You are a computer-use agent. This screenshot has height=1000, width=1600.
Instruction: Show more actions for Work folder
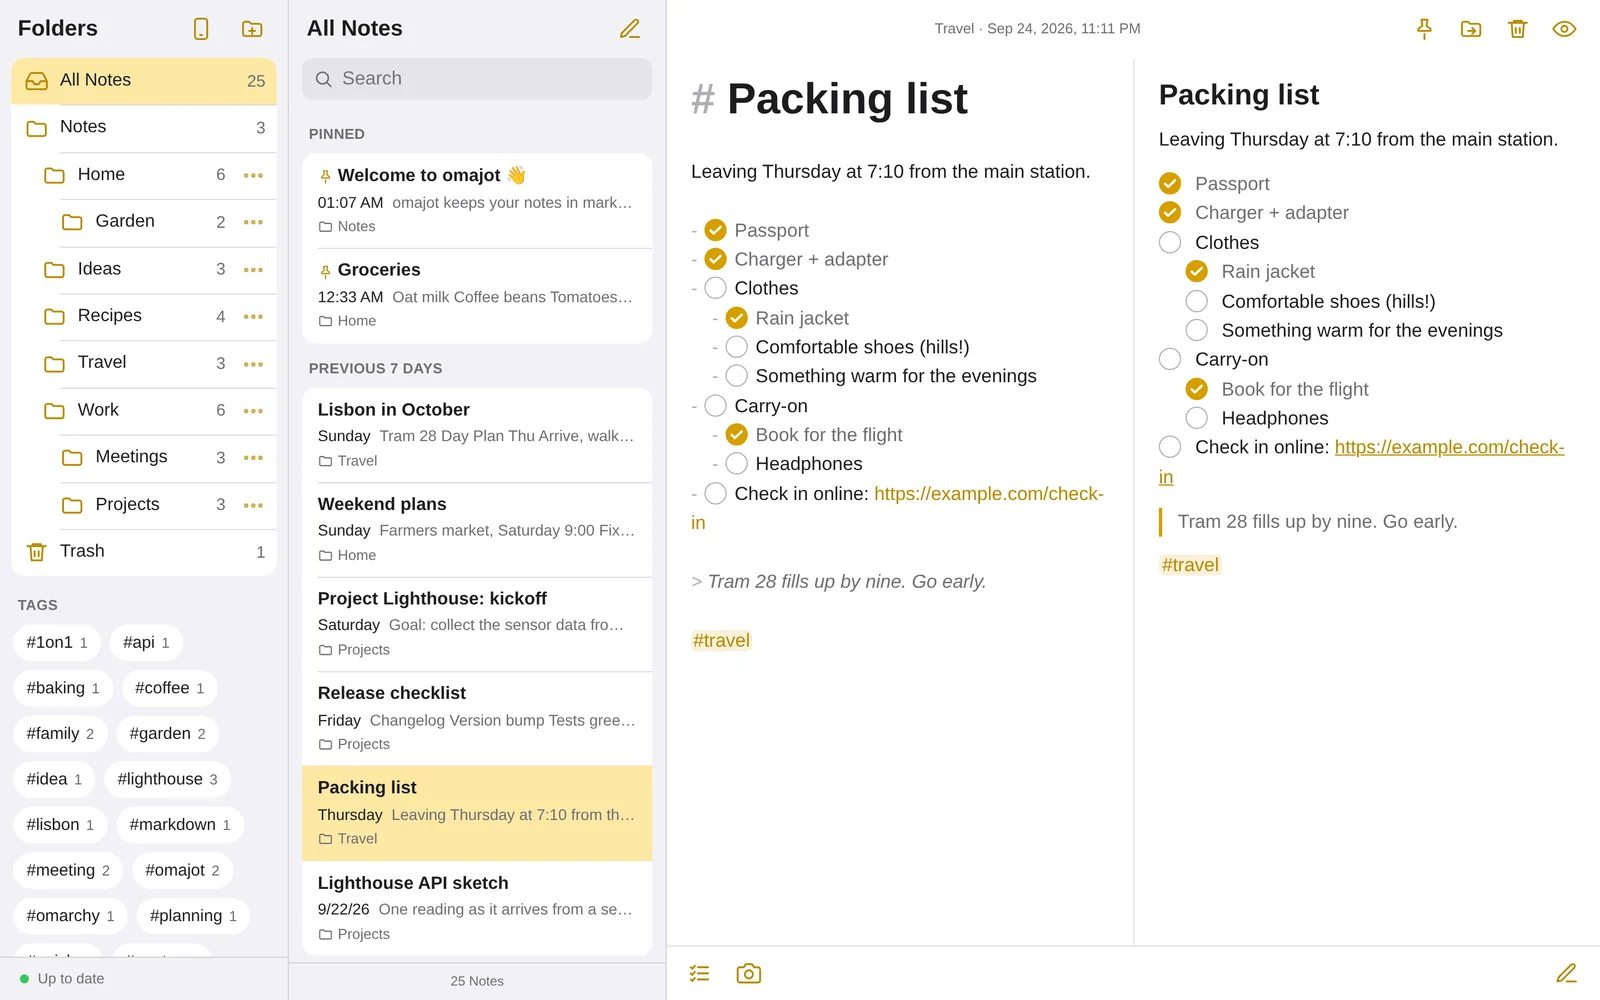click(x=253, y=410)
